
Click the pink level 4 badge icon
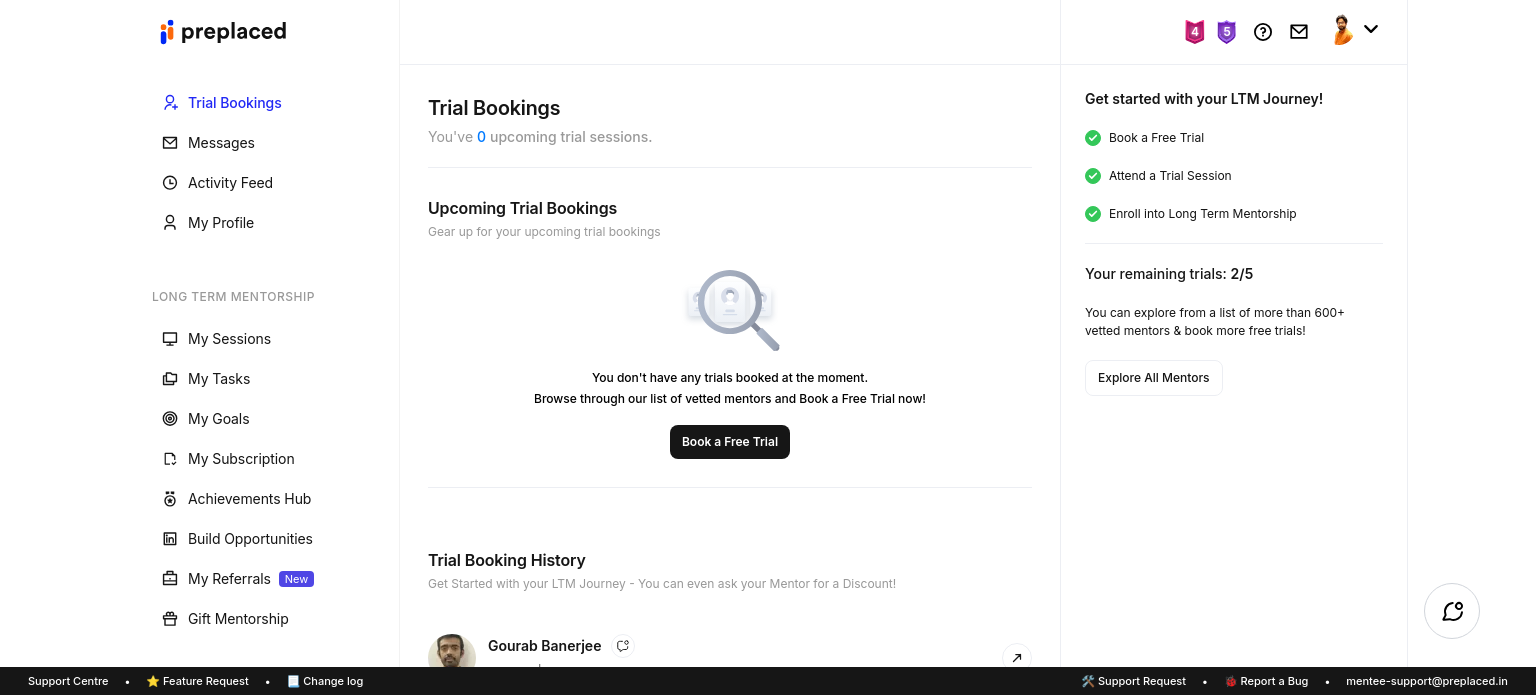click(1194, 32)
